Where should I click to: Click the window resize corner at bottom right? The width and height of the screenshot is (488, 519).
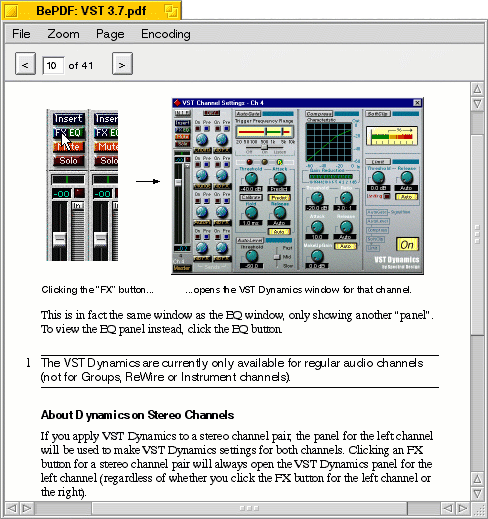(x=478, y=509)
